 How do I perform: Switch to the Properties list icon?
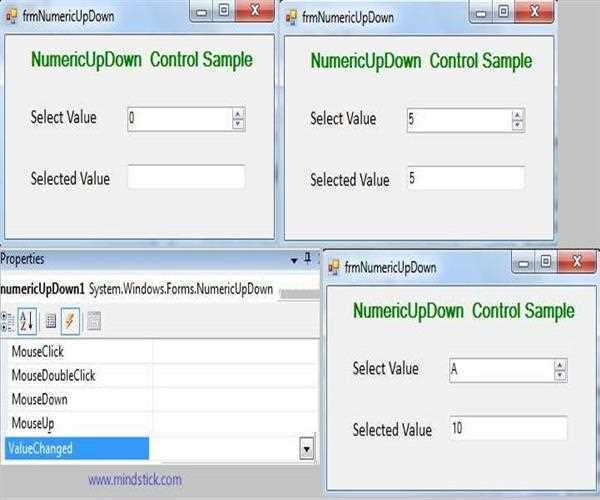[50, 321]
